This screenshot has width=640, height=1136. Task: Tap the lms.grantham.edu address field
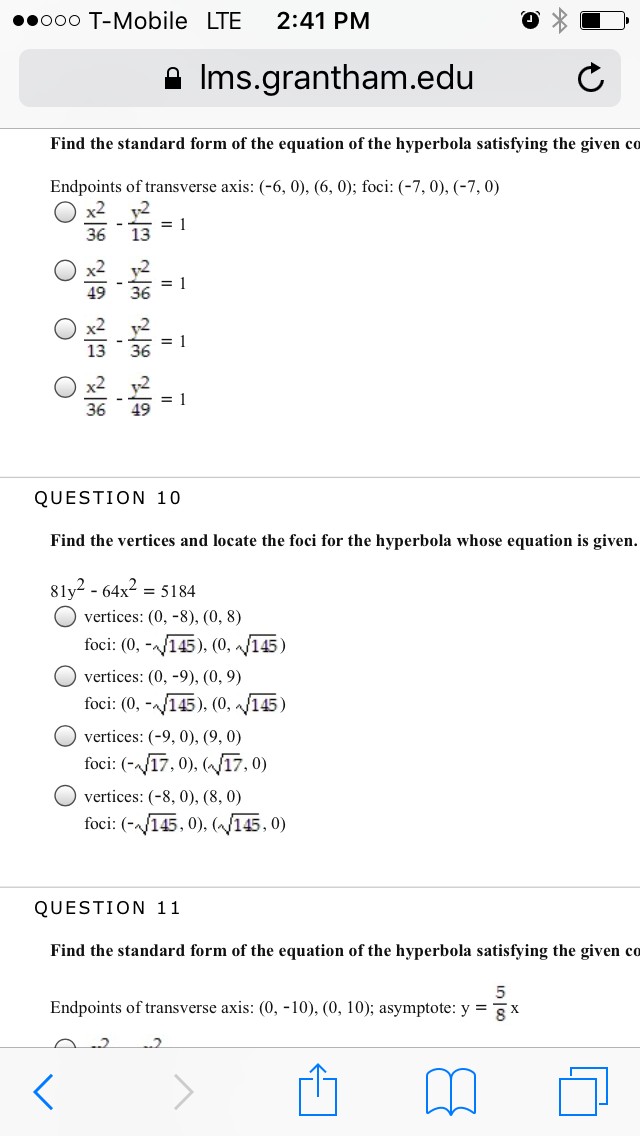320,78
